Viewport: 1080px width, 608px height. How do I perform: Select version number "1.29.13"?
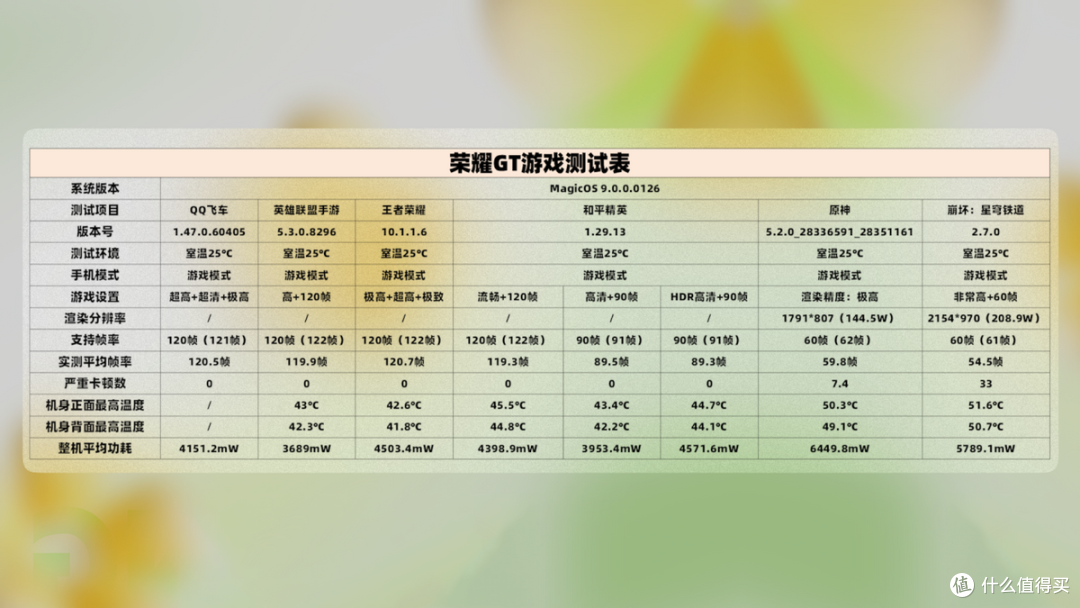click(605, 232)
